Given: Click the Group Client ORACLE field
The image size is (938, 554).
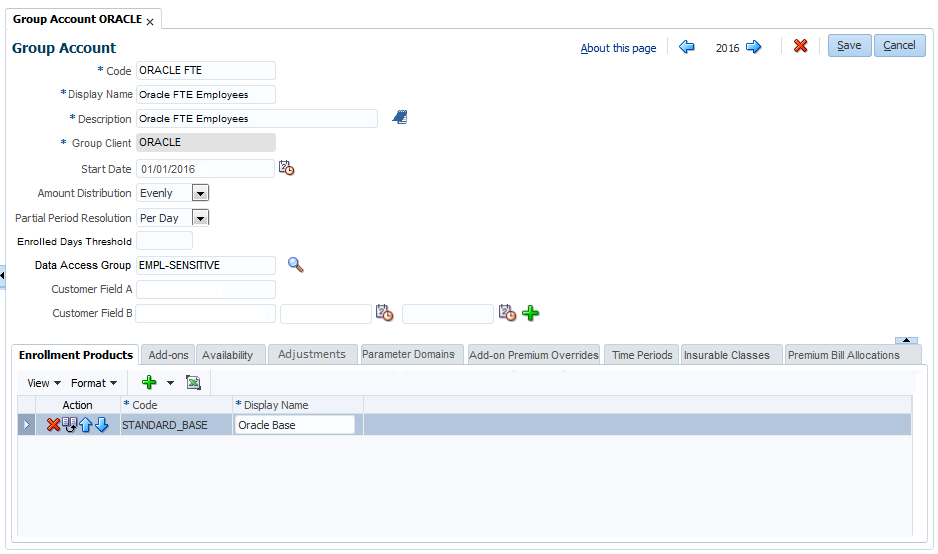Looking at the screenshot, I should click(x=206, y=142).
